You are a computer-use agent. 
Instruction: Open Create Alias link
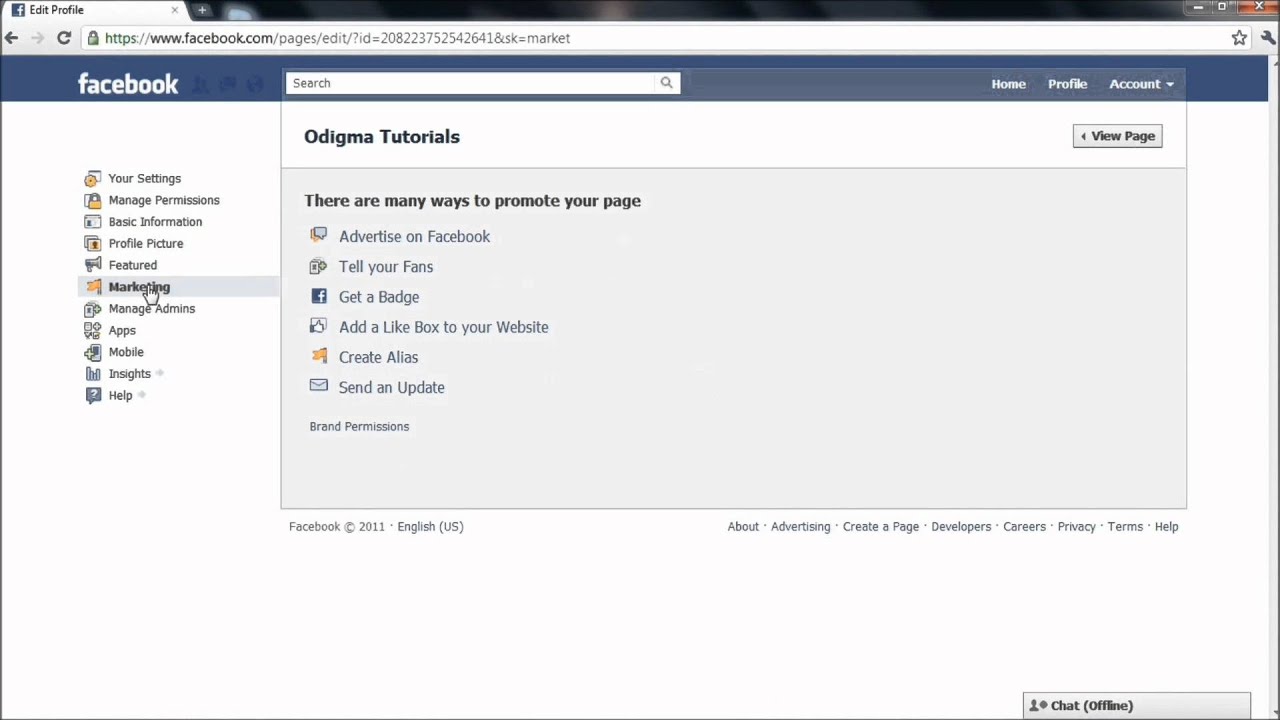pyautogui.click(x=378, y=357)
